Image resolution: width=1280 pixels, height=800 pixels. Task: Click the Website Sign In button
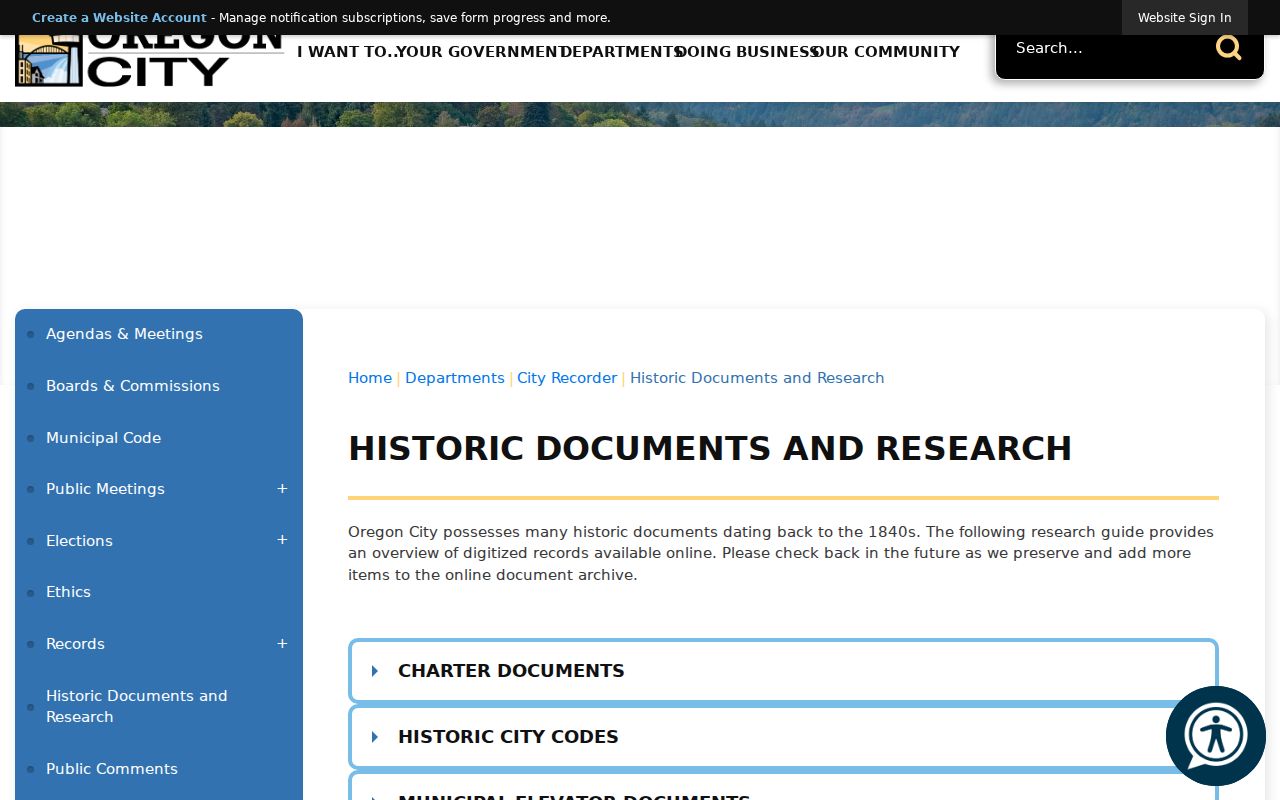click(1184, 18)
